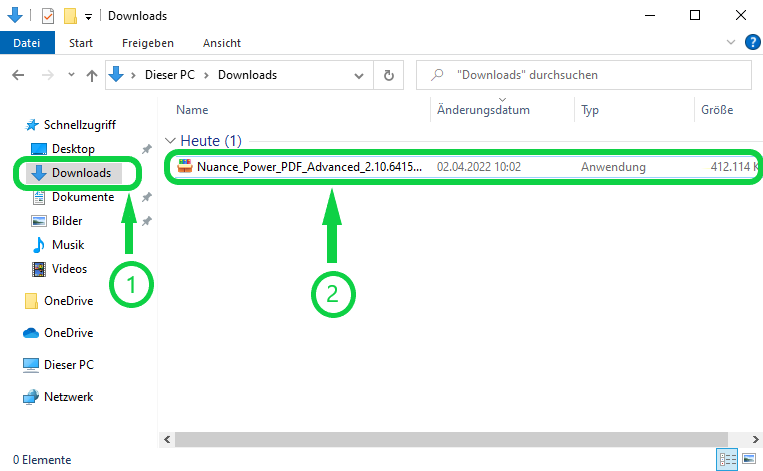Image resolution: width=763 pixels, height=471 pixels.
Task: Click the Nuance installer file icon
Action: click(x=185, y=166)
